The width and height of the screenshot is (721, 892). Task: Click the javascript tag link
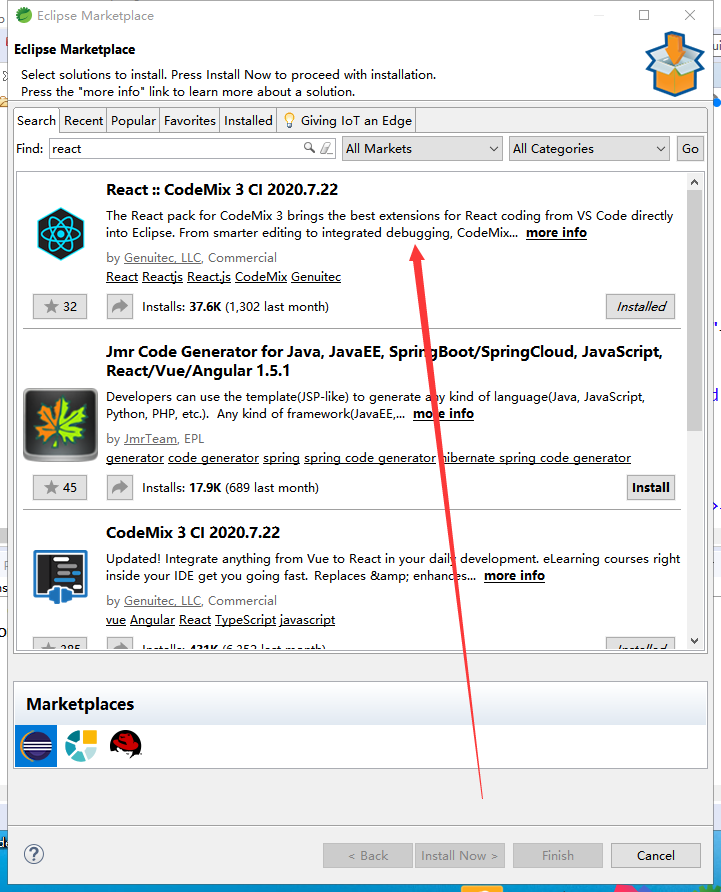[x=307, y=620]
